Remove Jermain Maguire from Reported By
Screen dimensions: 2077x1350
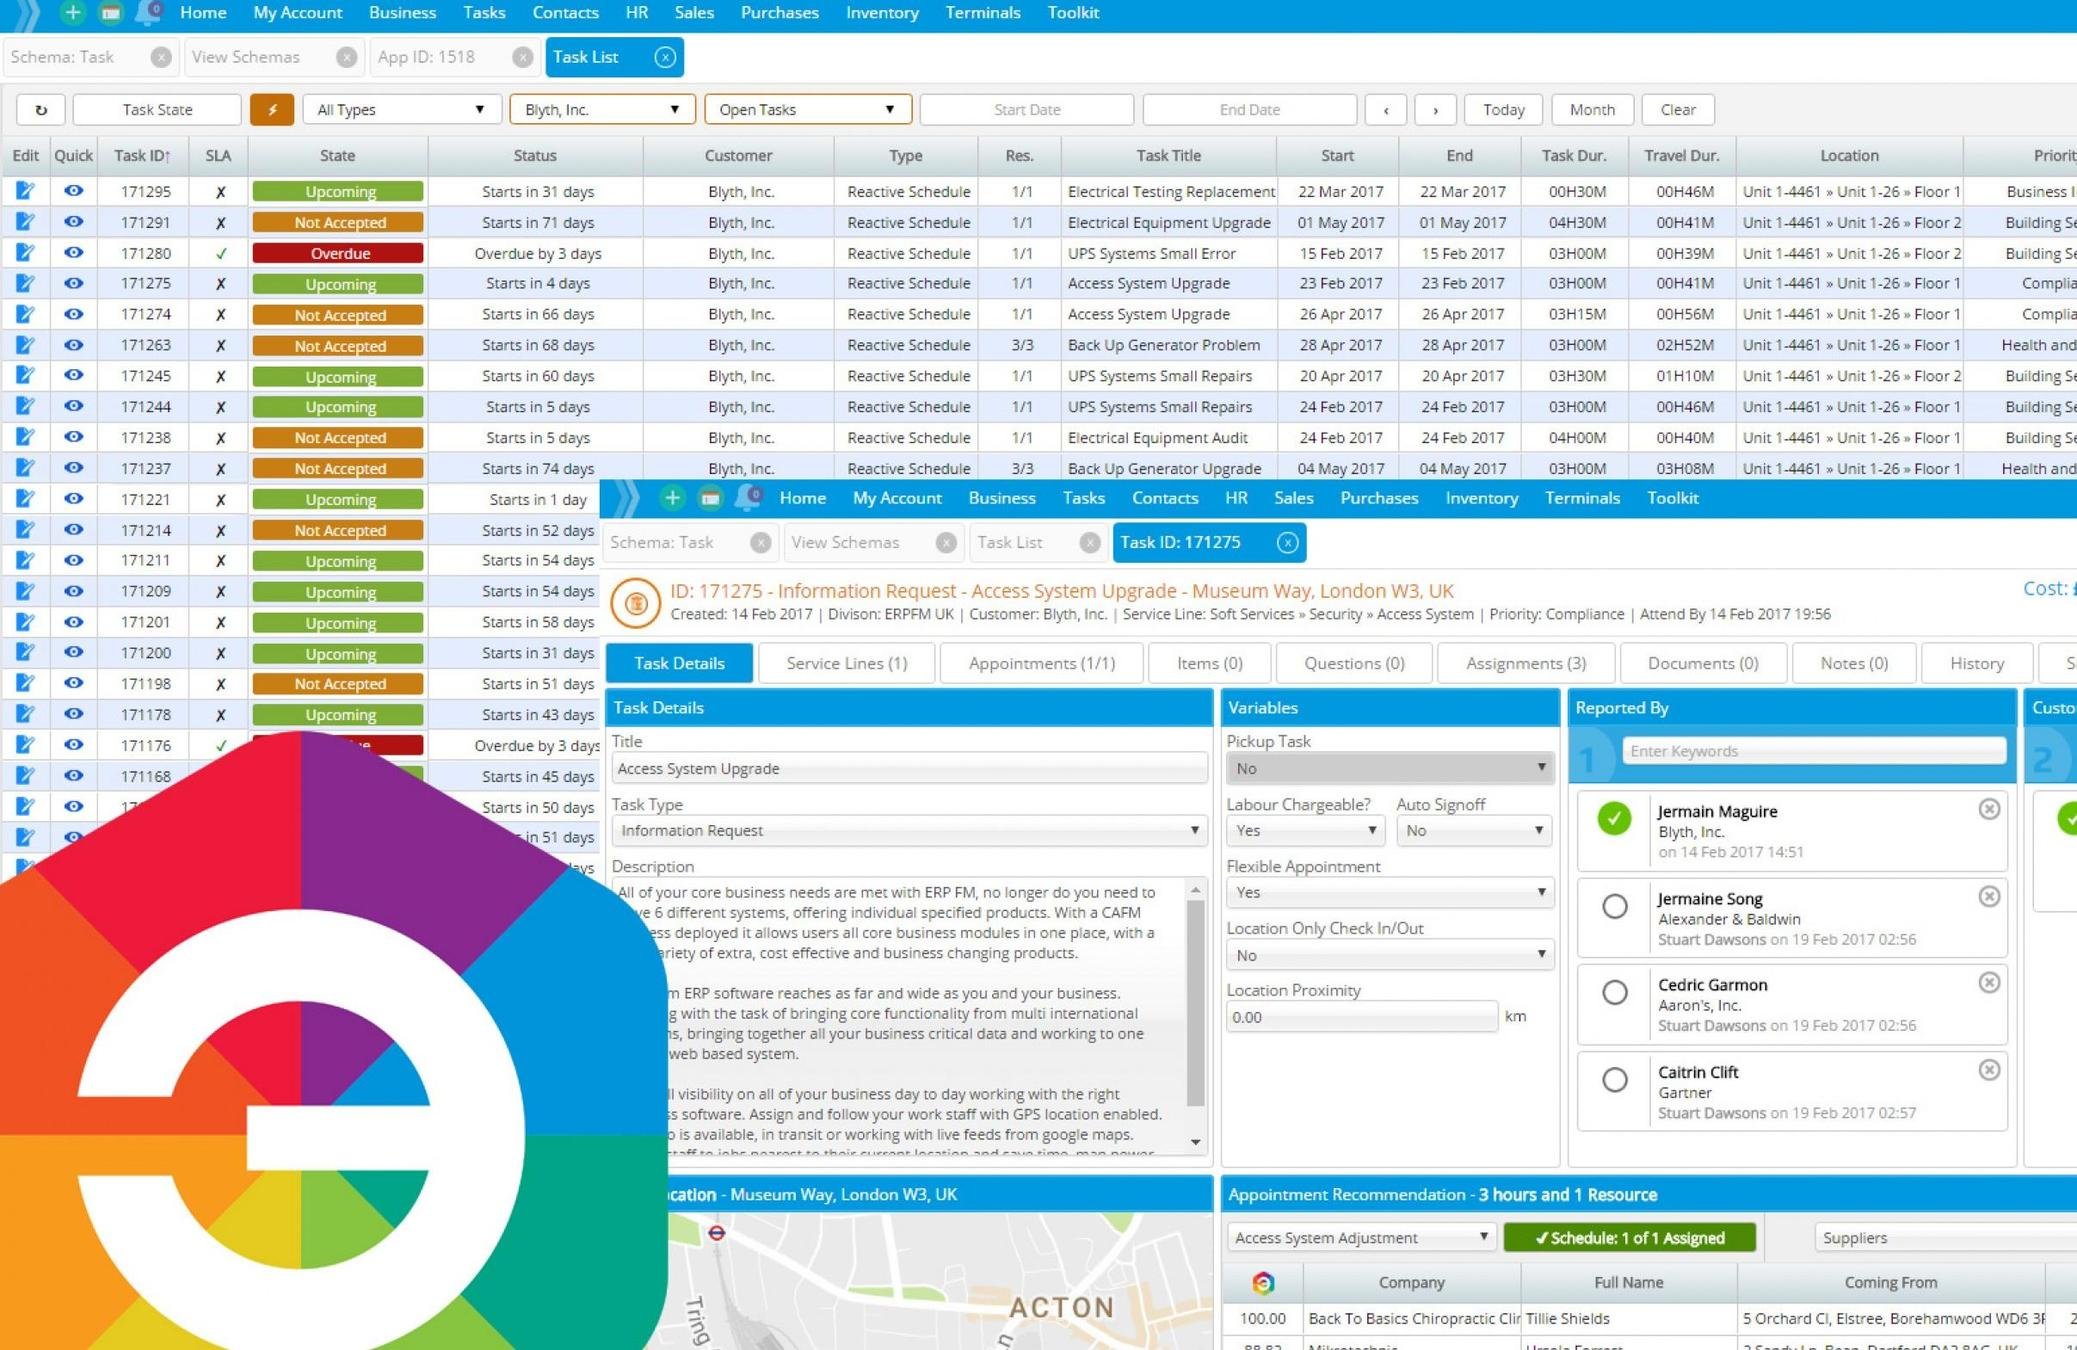[1988, 809]
